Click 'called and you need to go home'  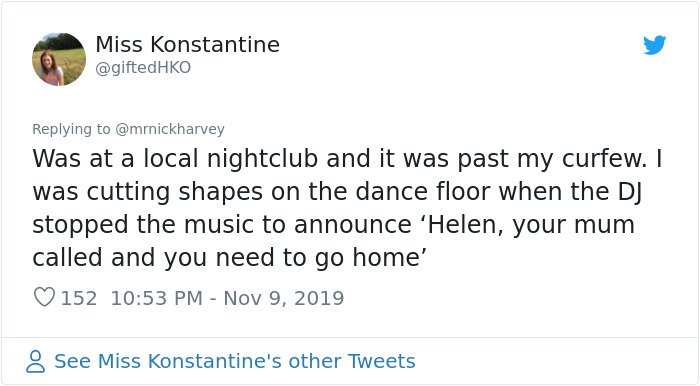pyautogui.click(x=226, y=258)
